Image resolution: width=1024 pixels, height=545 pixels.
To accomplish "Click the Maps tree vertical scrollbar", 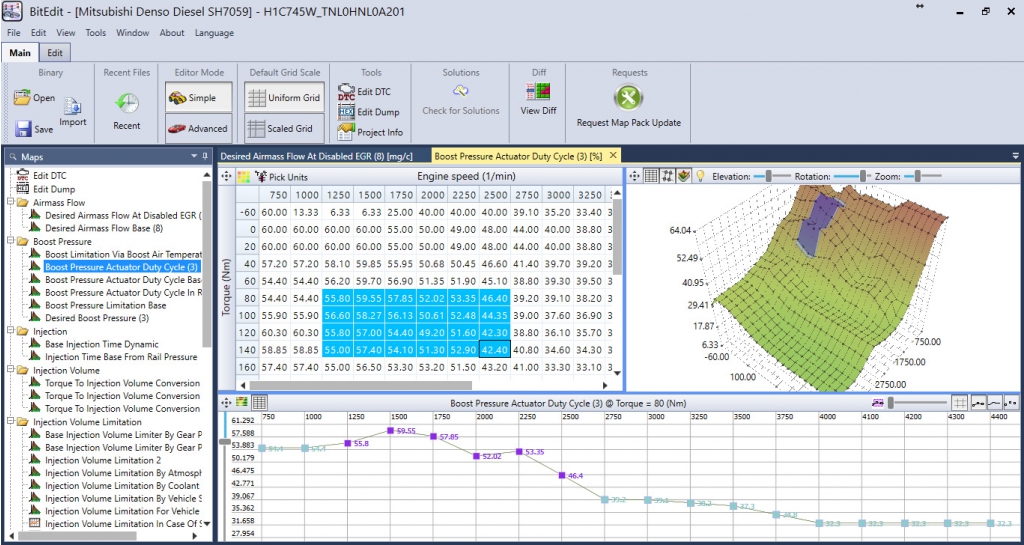I will pyautogui.click(x=207, y=264).
